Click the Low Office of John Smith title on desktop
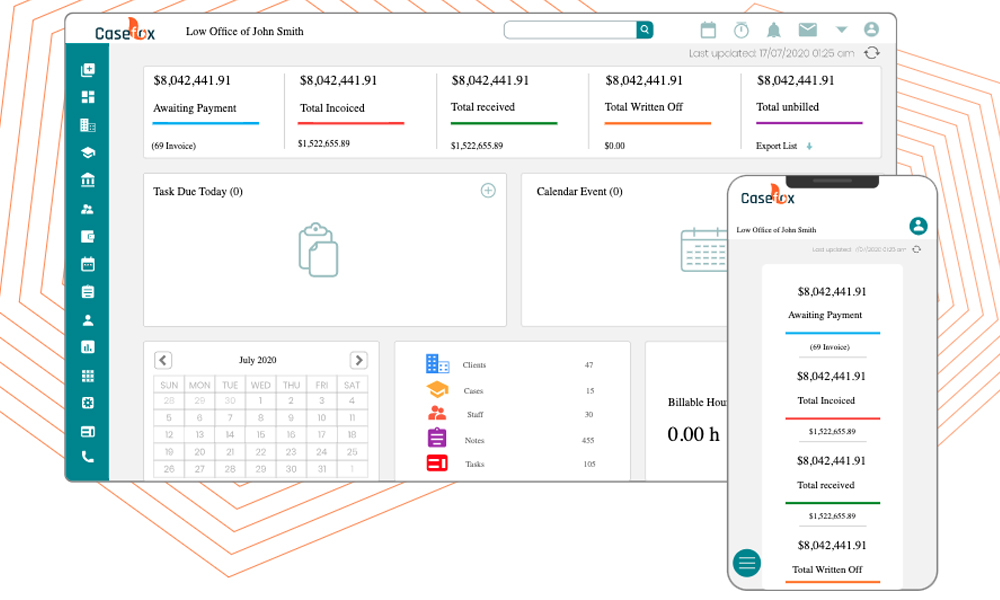The width and height of the screenshot is (1000, 600). pos(245,31)
